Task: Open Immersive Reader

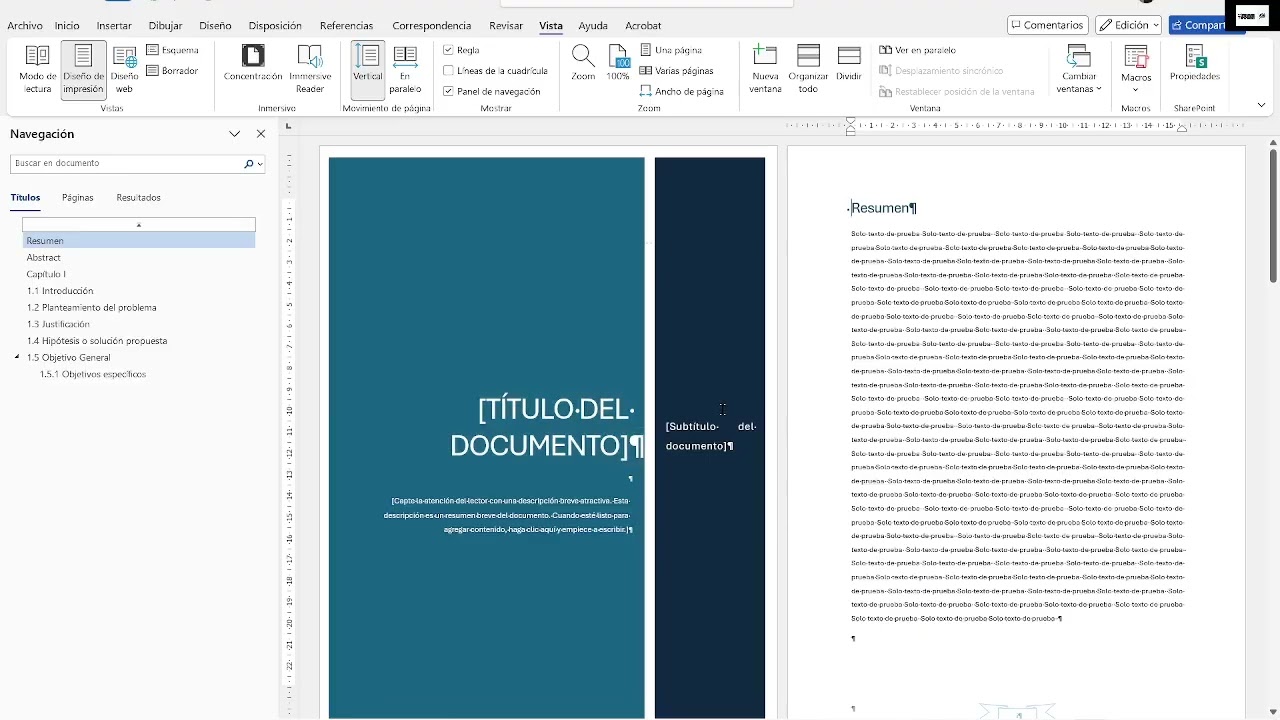Action: (310, 70)
